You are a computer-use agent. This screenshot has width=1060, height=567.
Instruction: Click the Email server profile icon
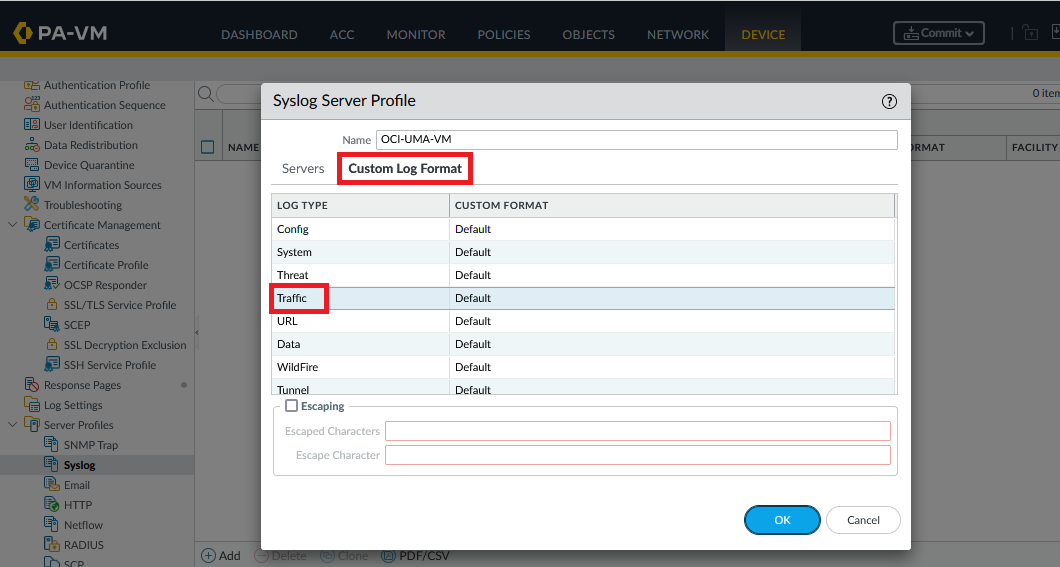point(53,485)
